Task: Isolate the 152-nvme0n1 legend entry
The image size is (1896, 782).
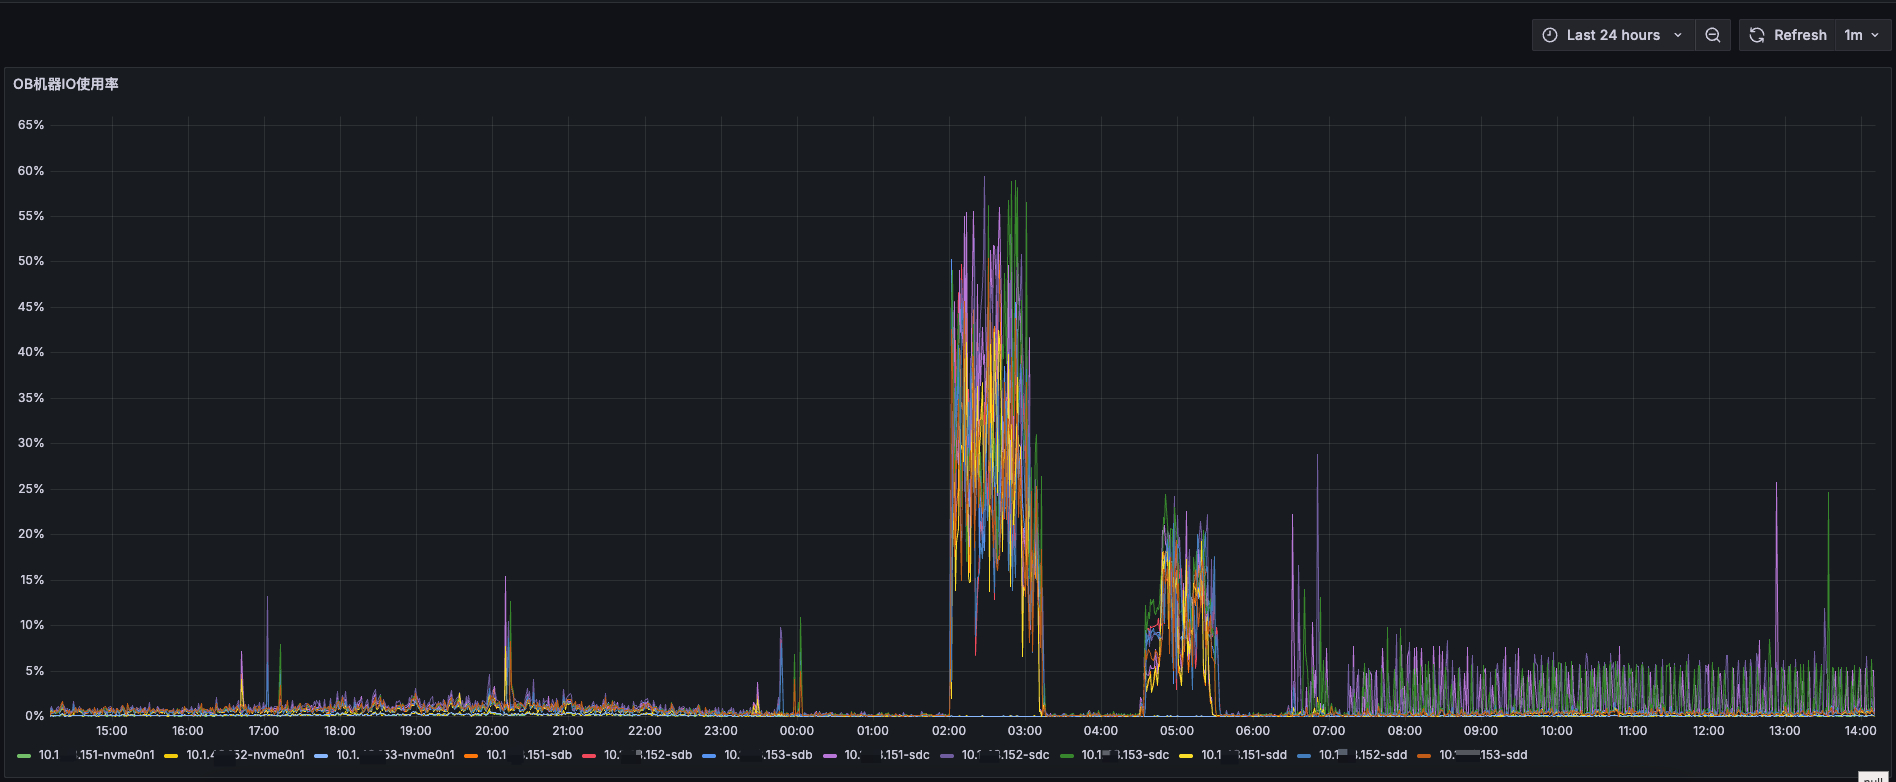Action: (245, 755)
